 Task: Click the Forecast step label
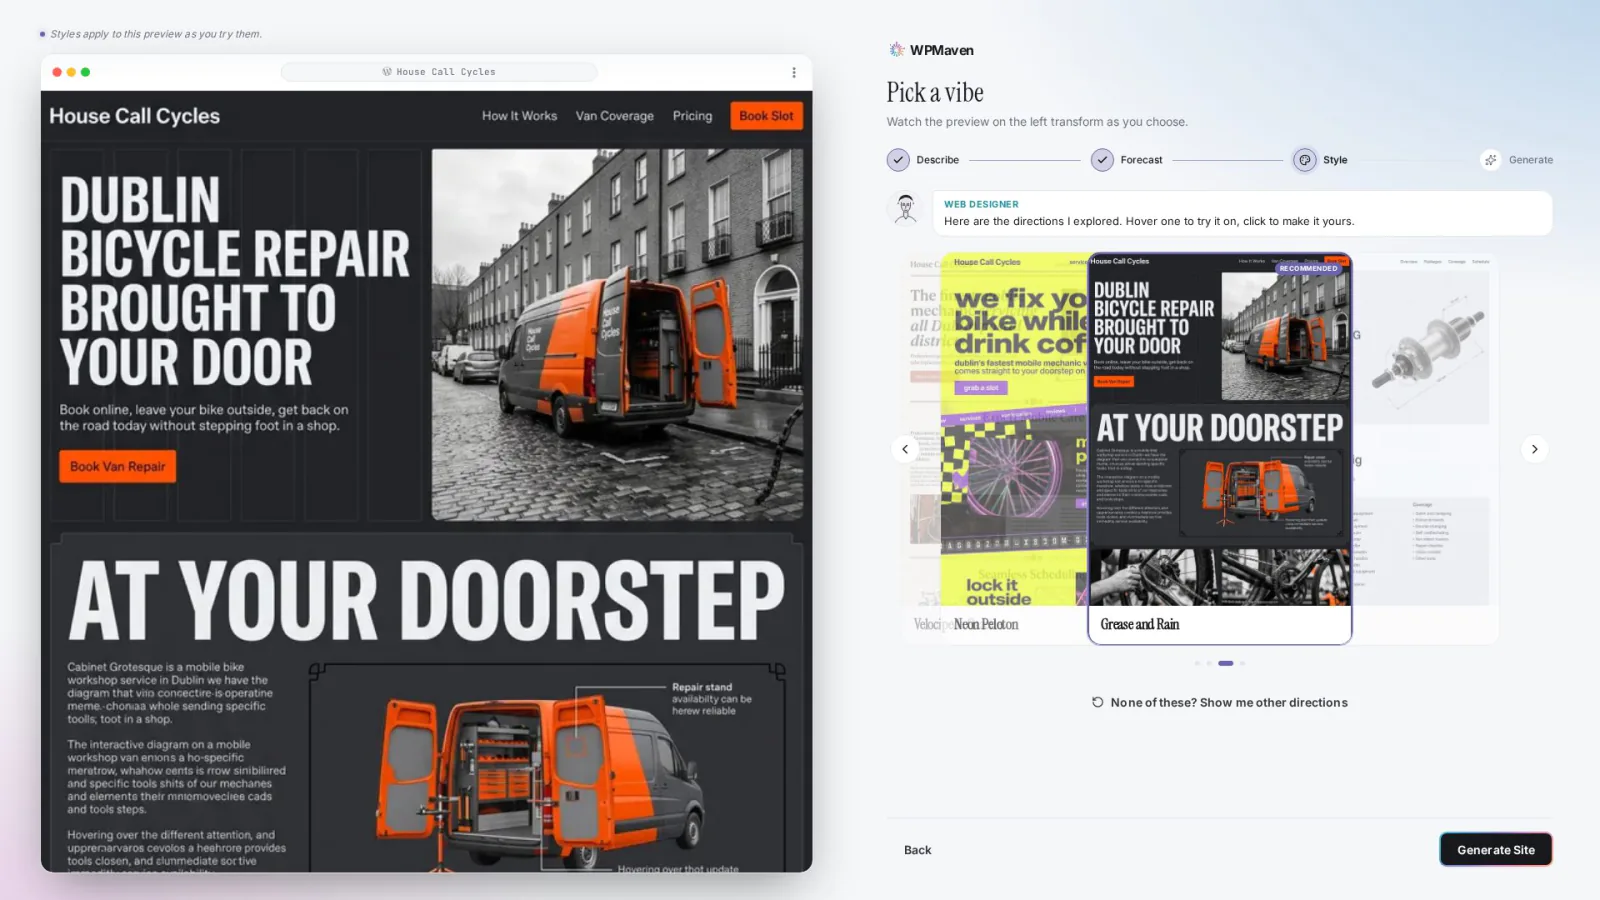click(x=1142, y=160)
